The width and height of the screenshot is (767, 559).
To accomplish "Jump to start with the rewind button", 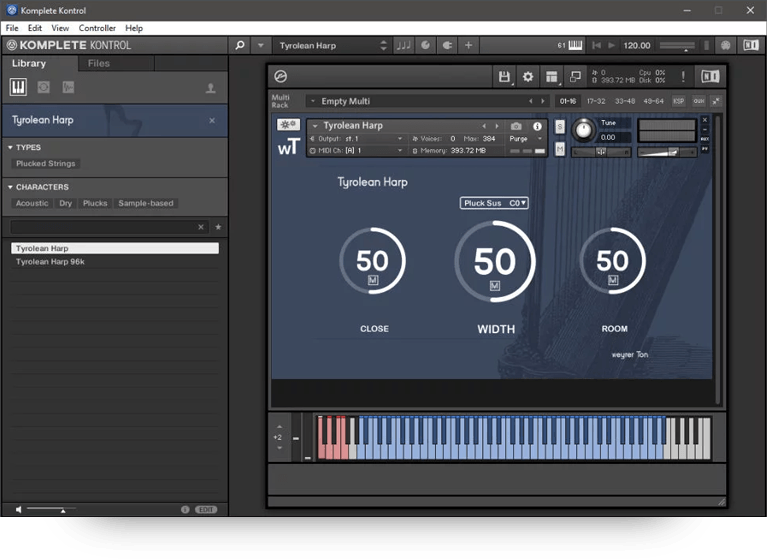I will pos(596,45).
